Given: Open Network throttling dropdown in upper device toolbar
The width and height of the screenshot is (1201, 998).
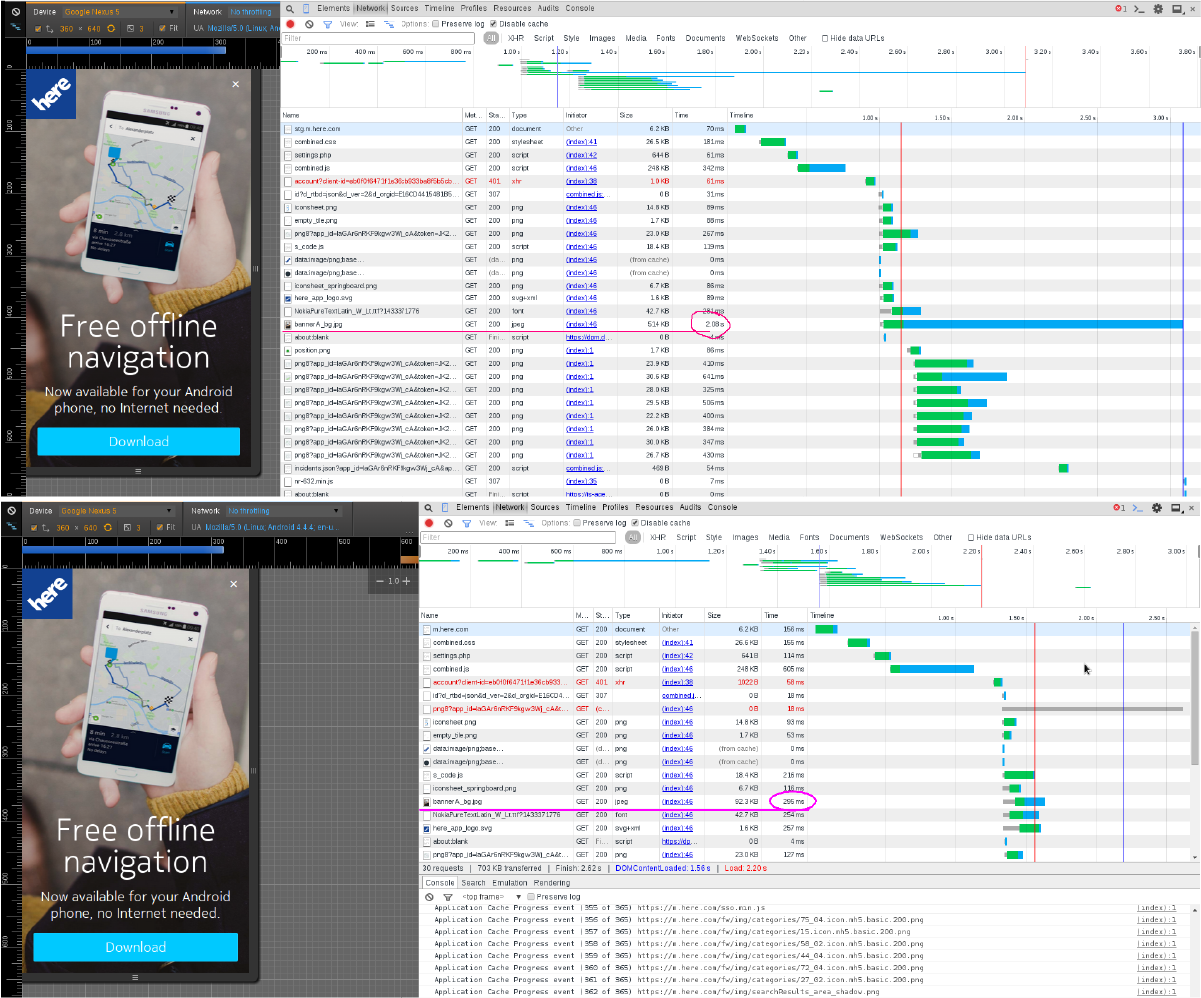Looking at the screenshot, I should click(x=252, y=12).
